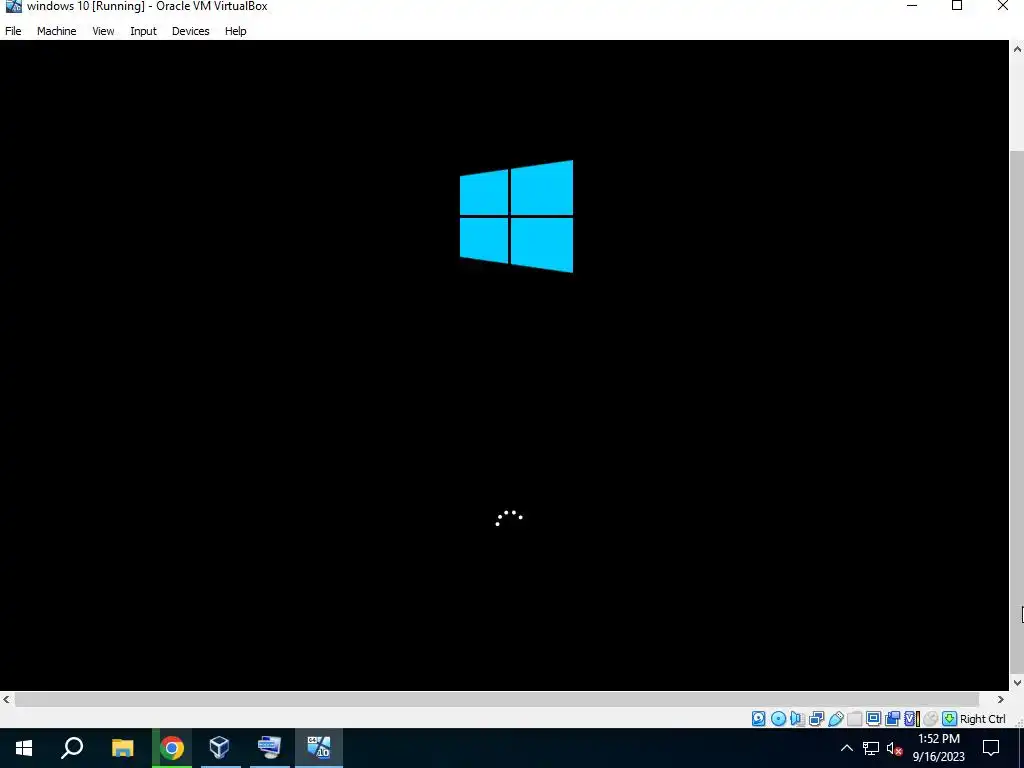Show hidden system tray icons

(846, 748)
